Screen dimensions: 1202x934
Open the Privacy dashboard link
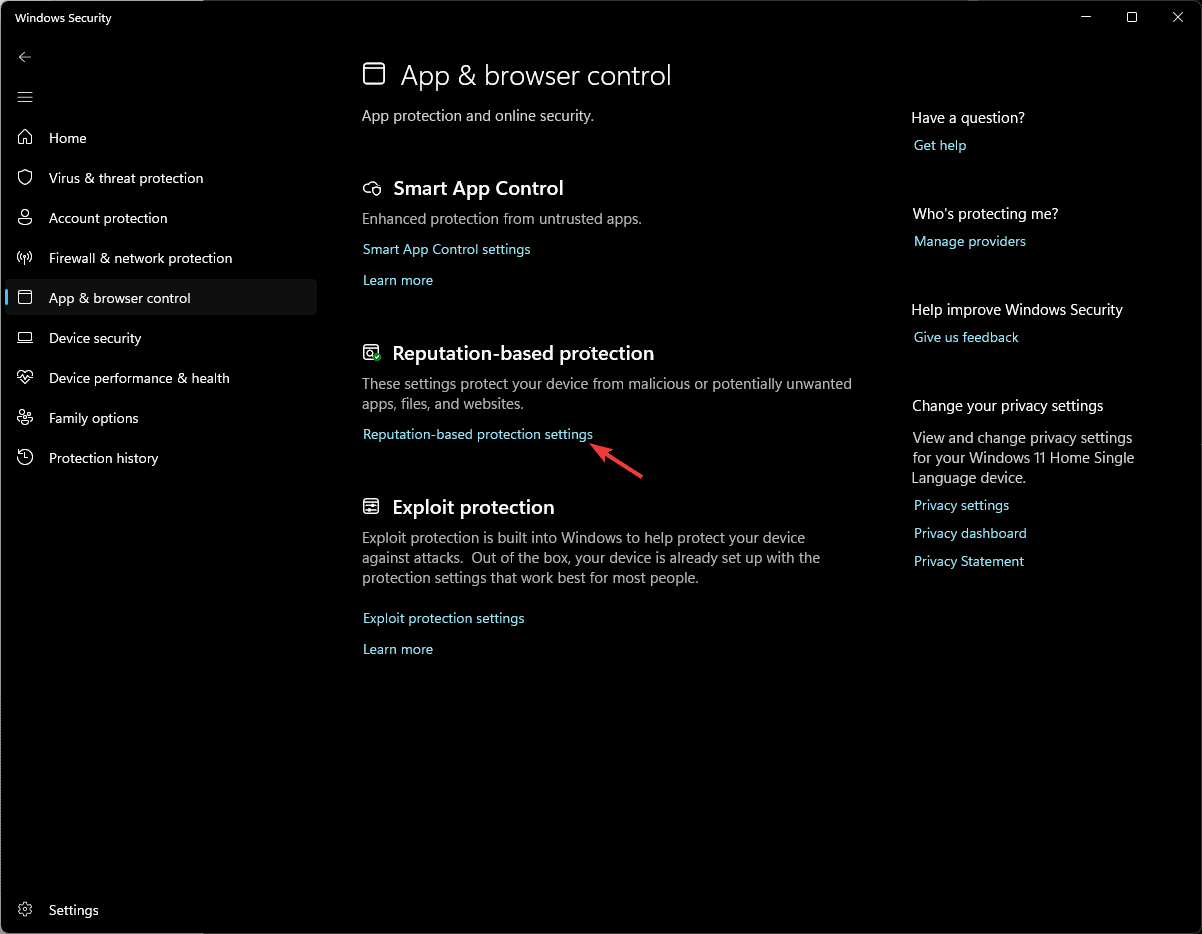coord(970,533)
